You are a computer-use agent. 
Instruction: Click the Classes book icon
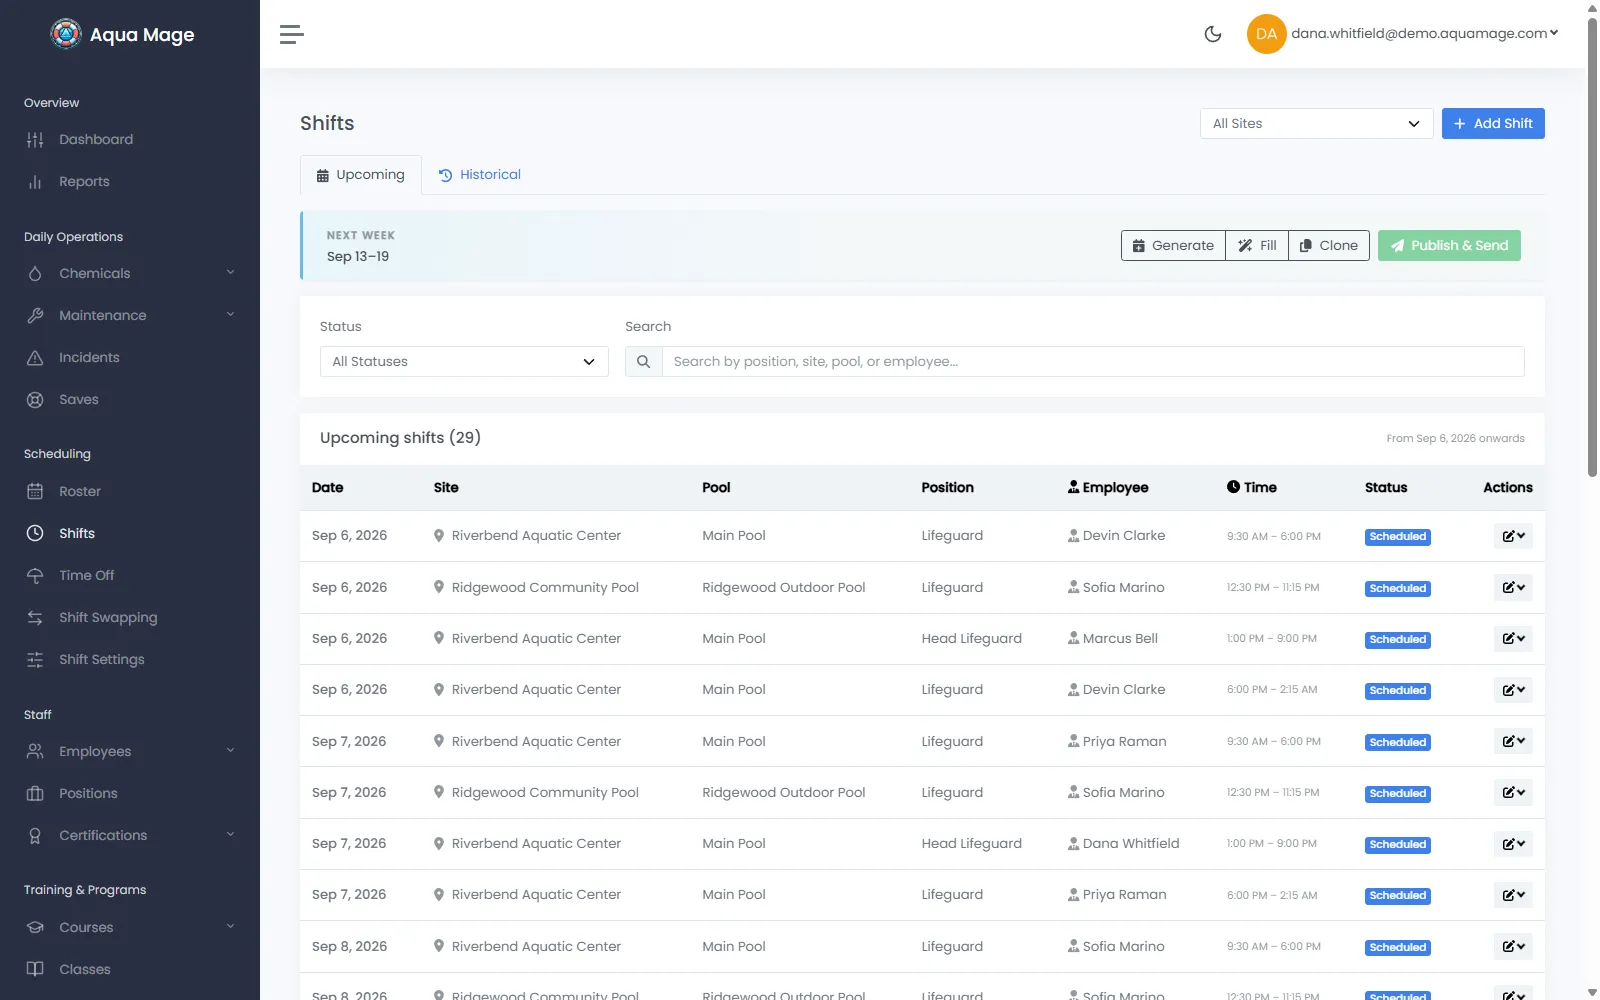pos(35,969)
